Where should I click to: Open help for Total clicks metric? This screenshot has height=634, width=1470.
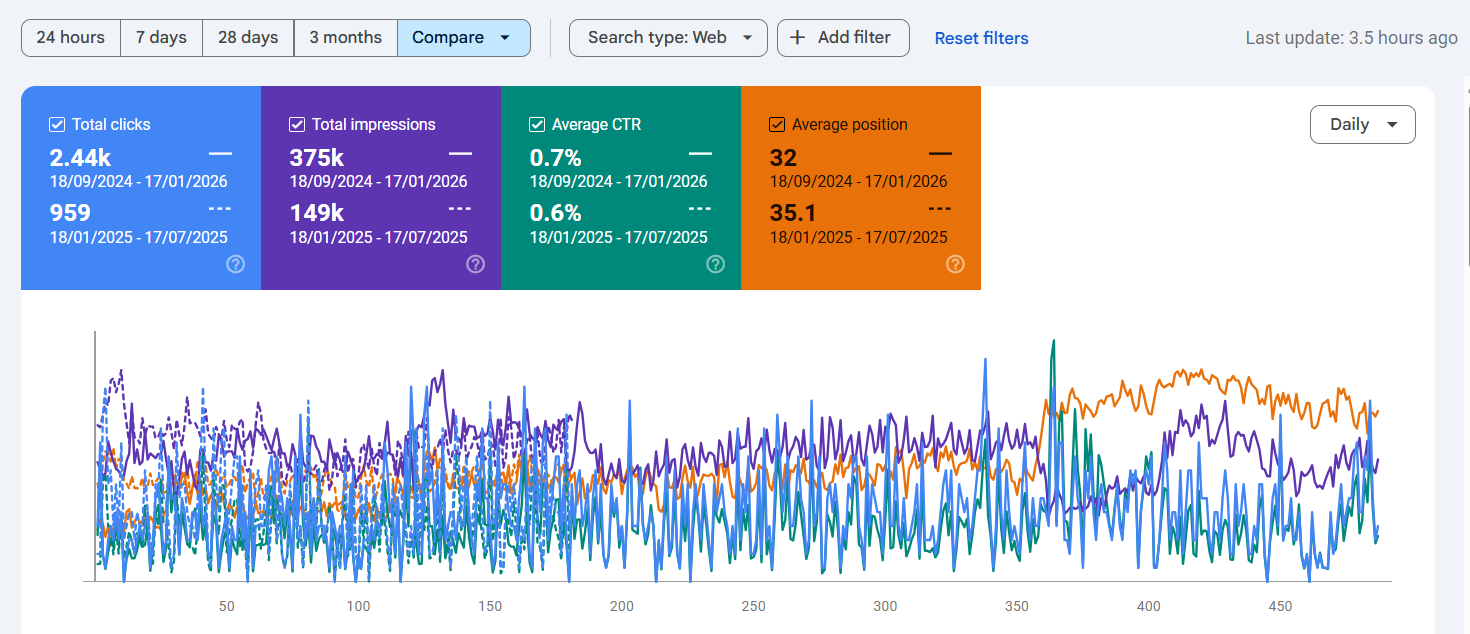pyautogui.click(x=235, y=264)
